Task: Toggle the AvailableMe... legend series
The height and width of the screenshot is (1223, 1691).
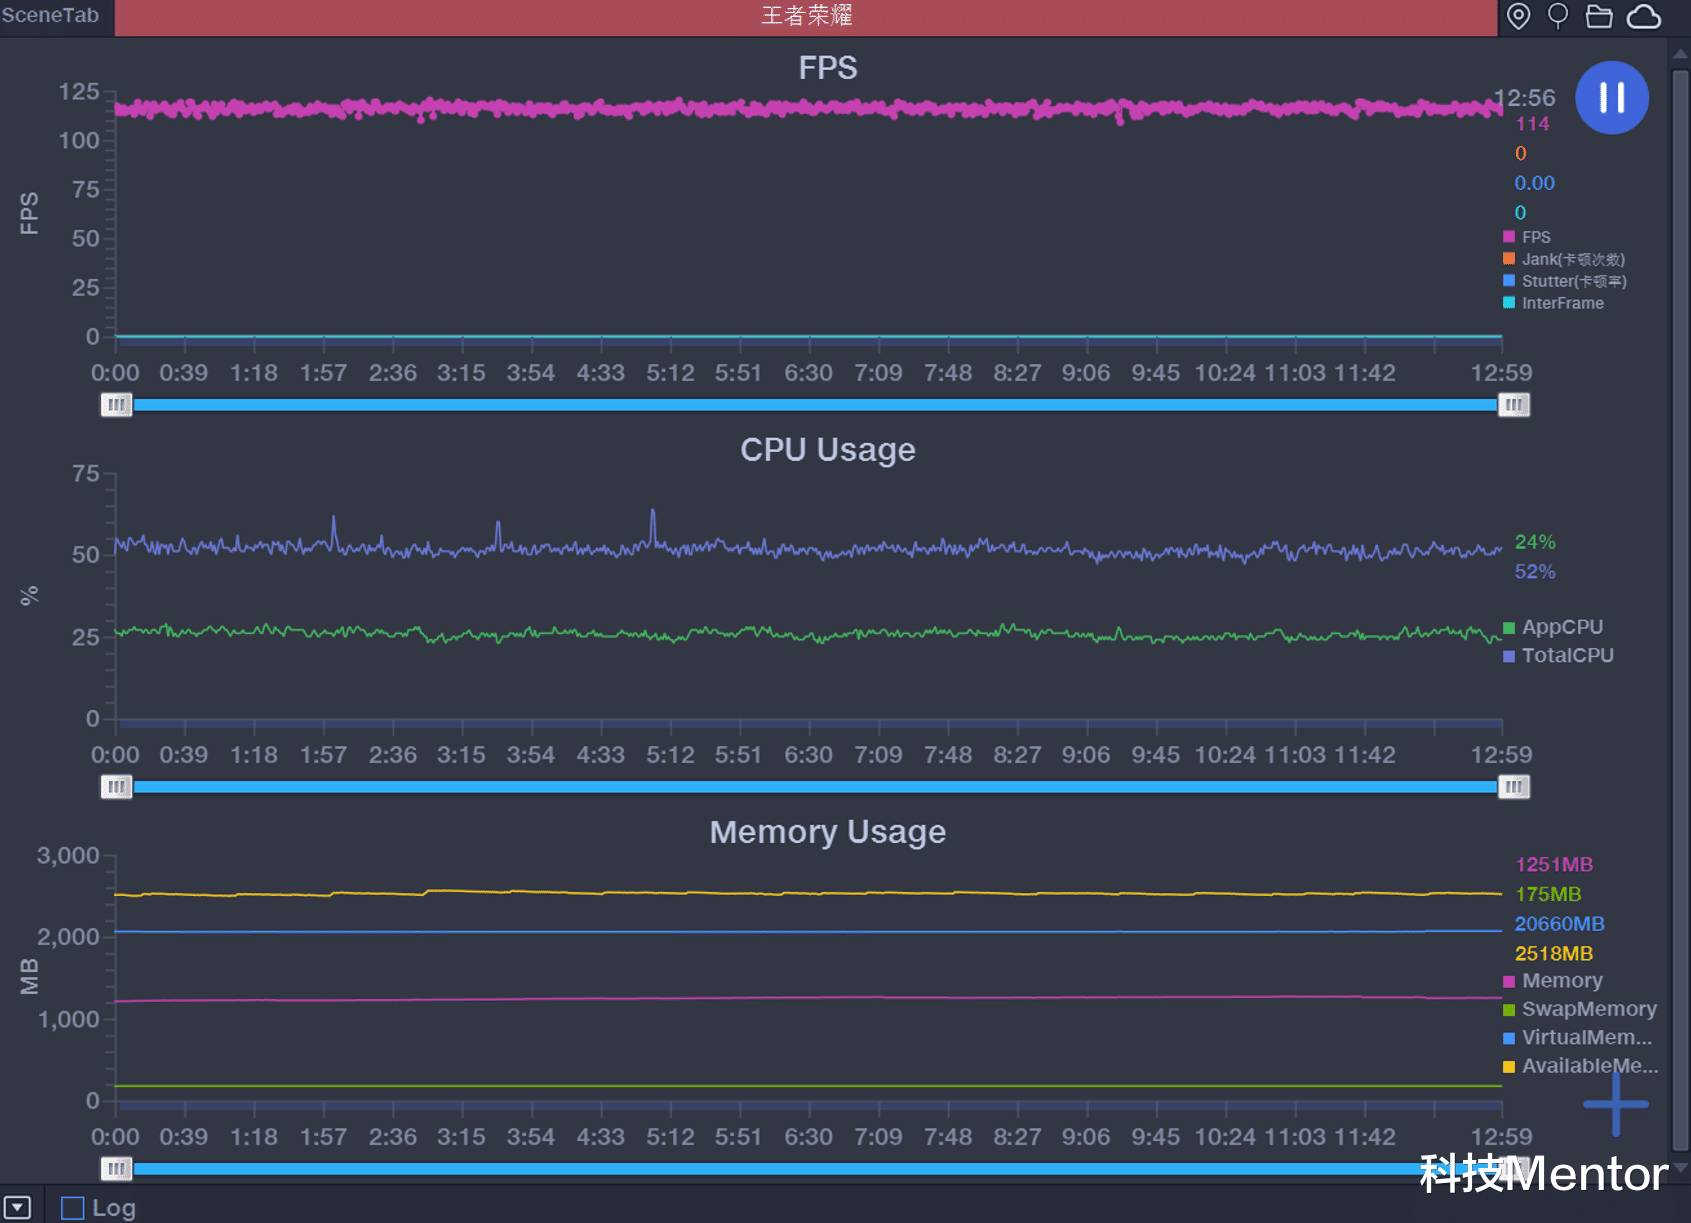Action: point(1581,1066)
